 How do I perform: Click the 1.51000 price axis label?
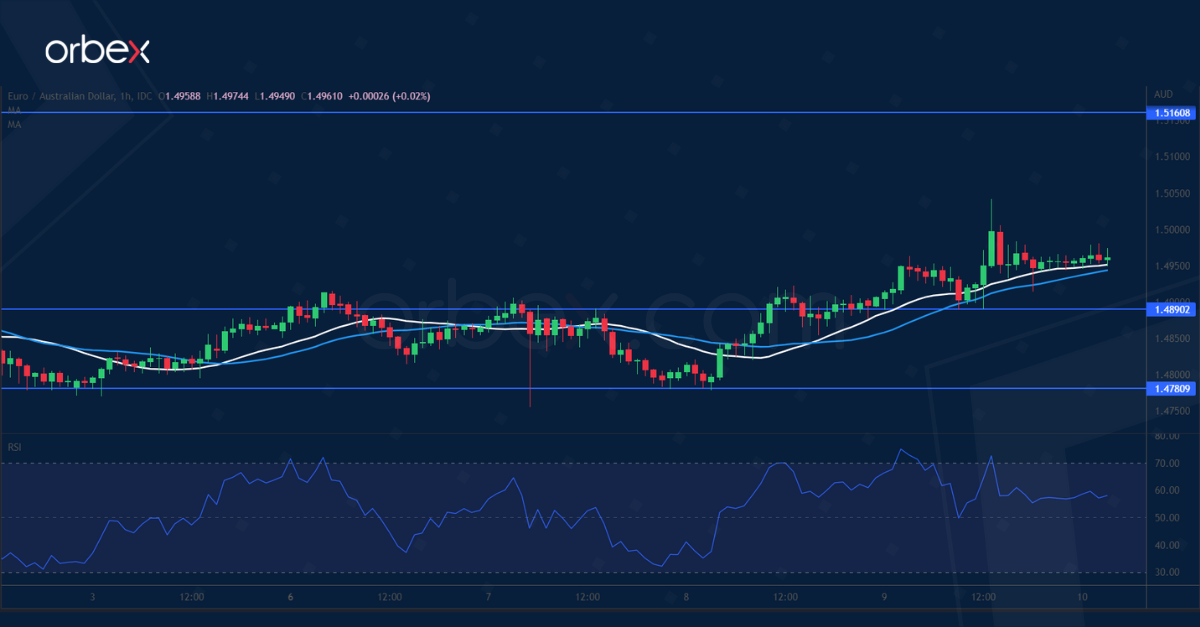pyautogui.click(x=1171, y=157)
